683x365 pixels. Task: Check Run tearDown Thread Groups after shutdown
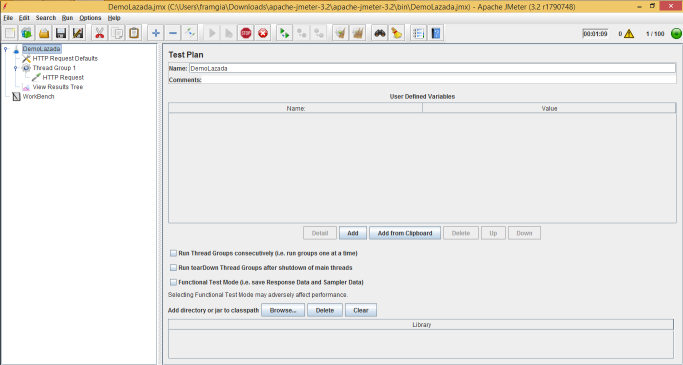click(x=173, y=267)
